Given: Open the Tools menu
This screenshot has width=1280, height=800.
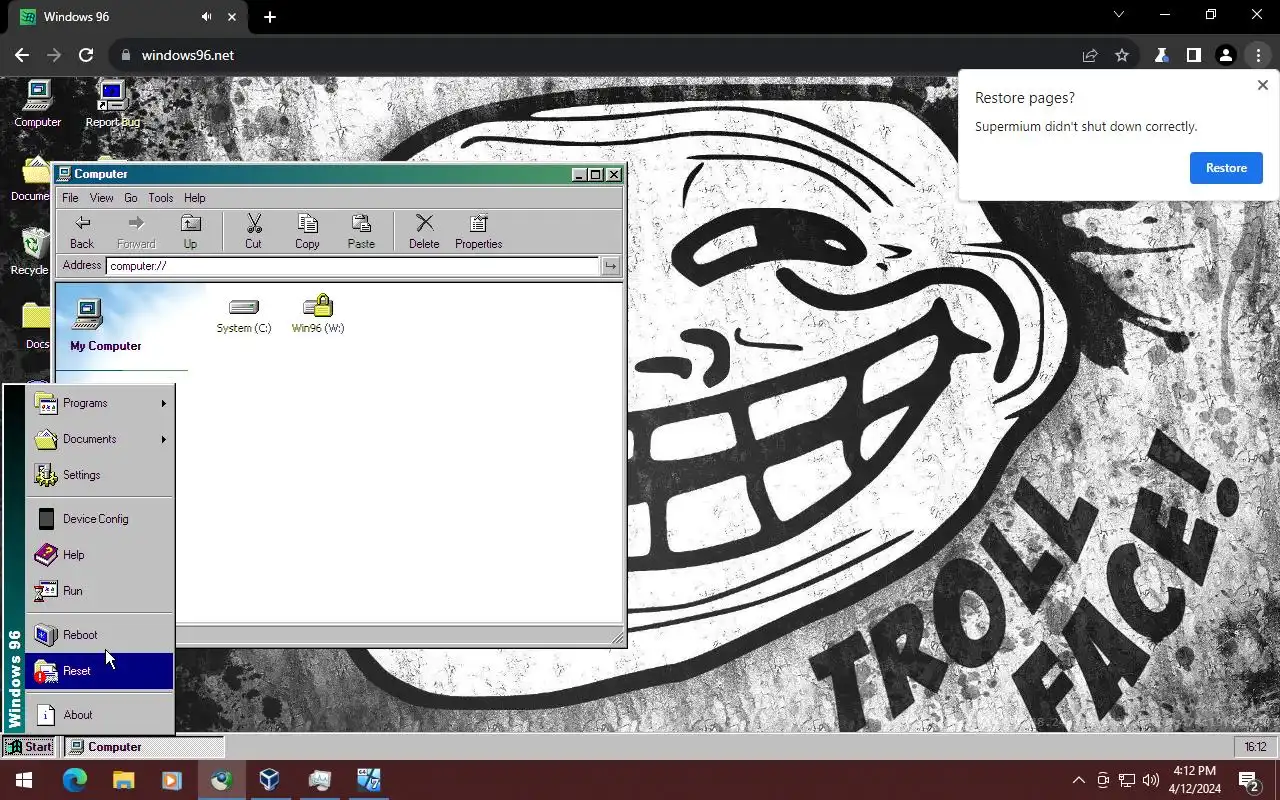Looking at the screenshot, I should tap(161, 198).
